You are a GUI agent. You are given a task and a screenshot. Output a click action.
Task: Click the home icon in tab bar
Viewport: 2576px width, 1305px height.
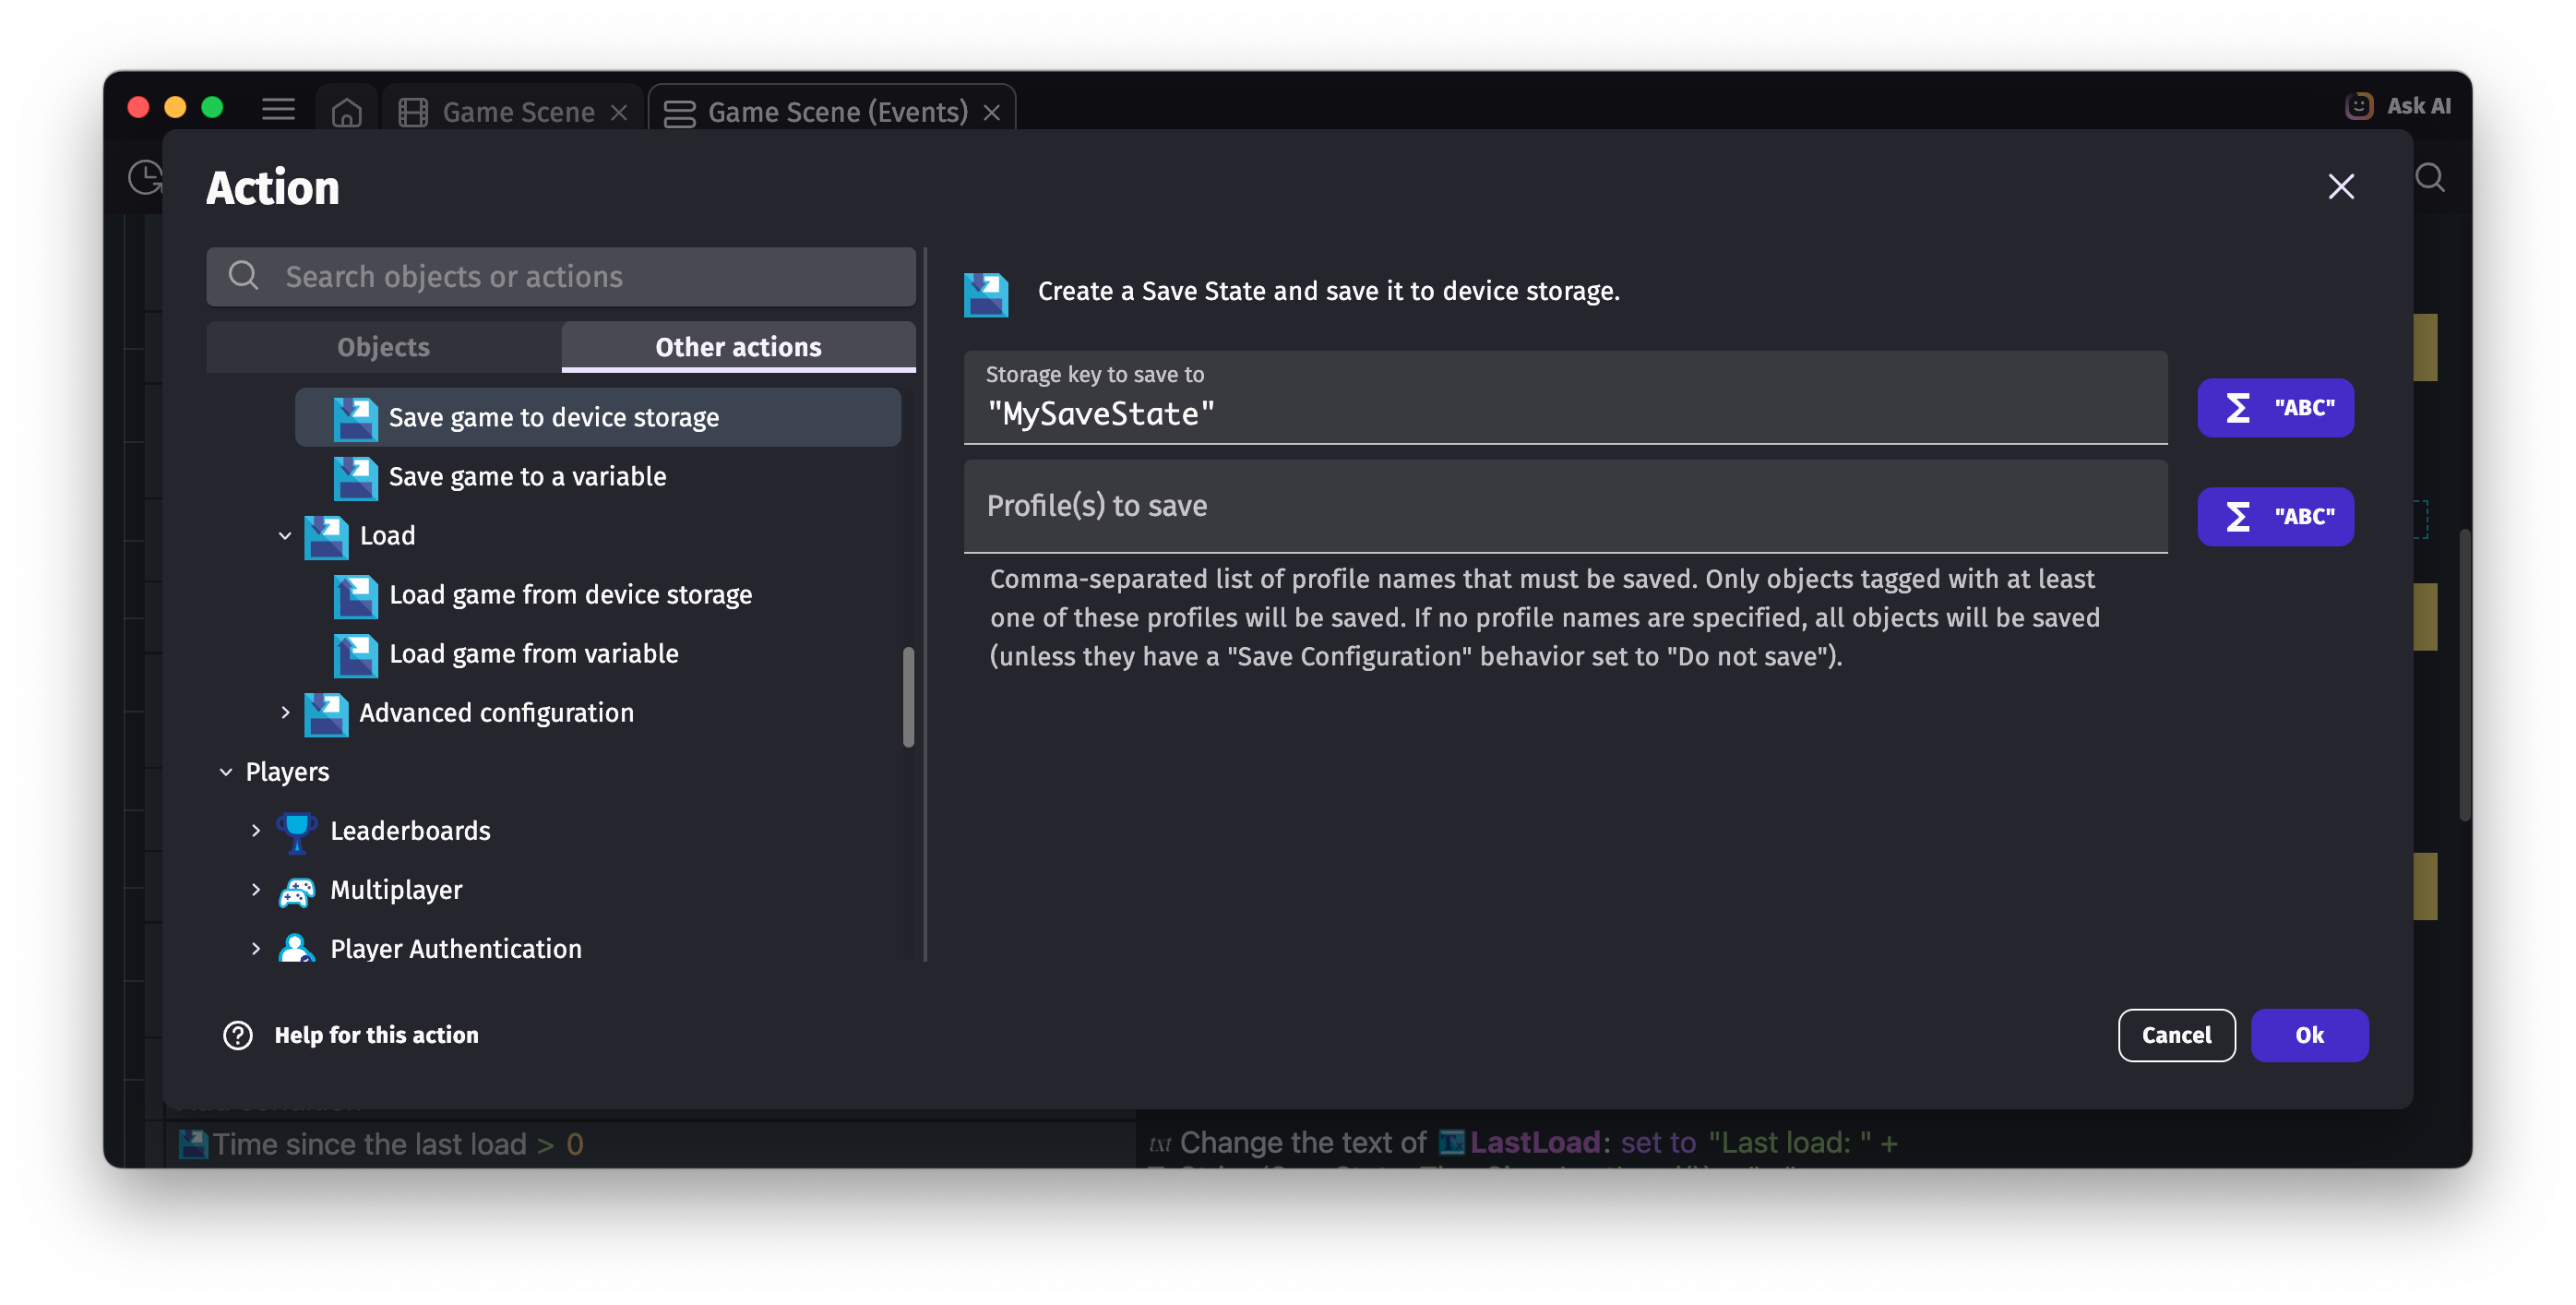click(346, 112)
